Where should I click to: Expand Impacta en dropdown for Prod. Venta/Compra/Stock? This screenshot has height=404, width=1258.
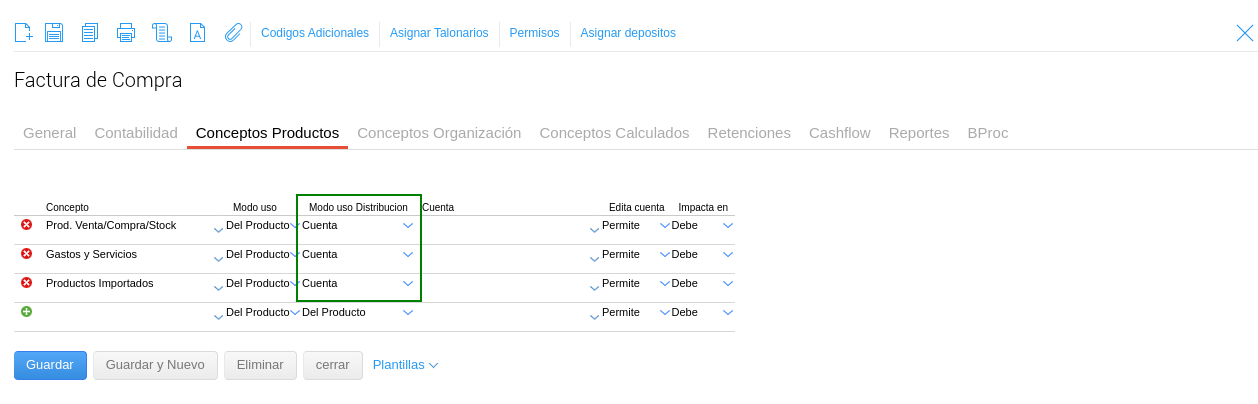(727, 226)
